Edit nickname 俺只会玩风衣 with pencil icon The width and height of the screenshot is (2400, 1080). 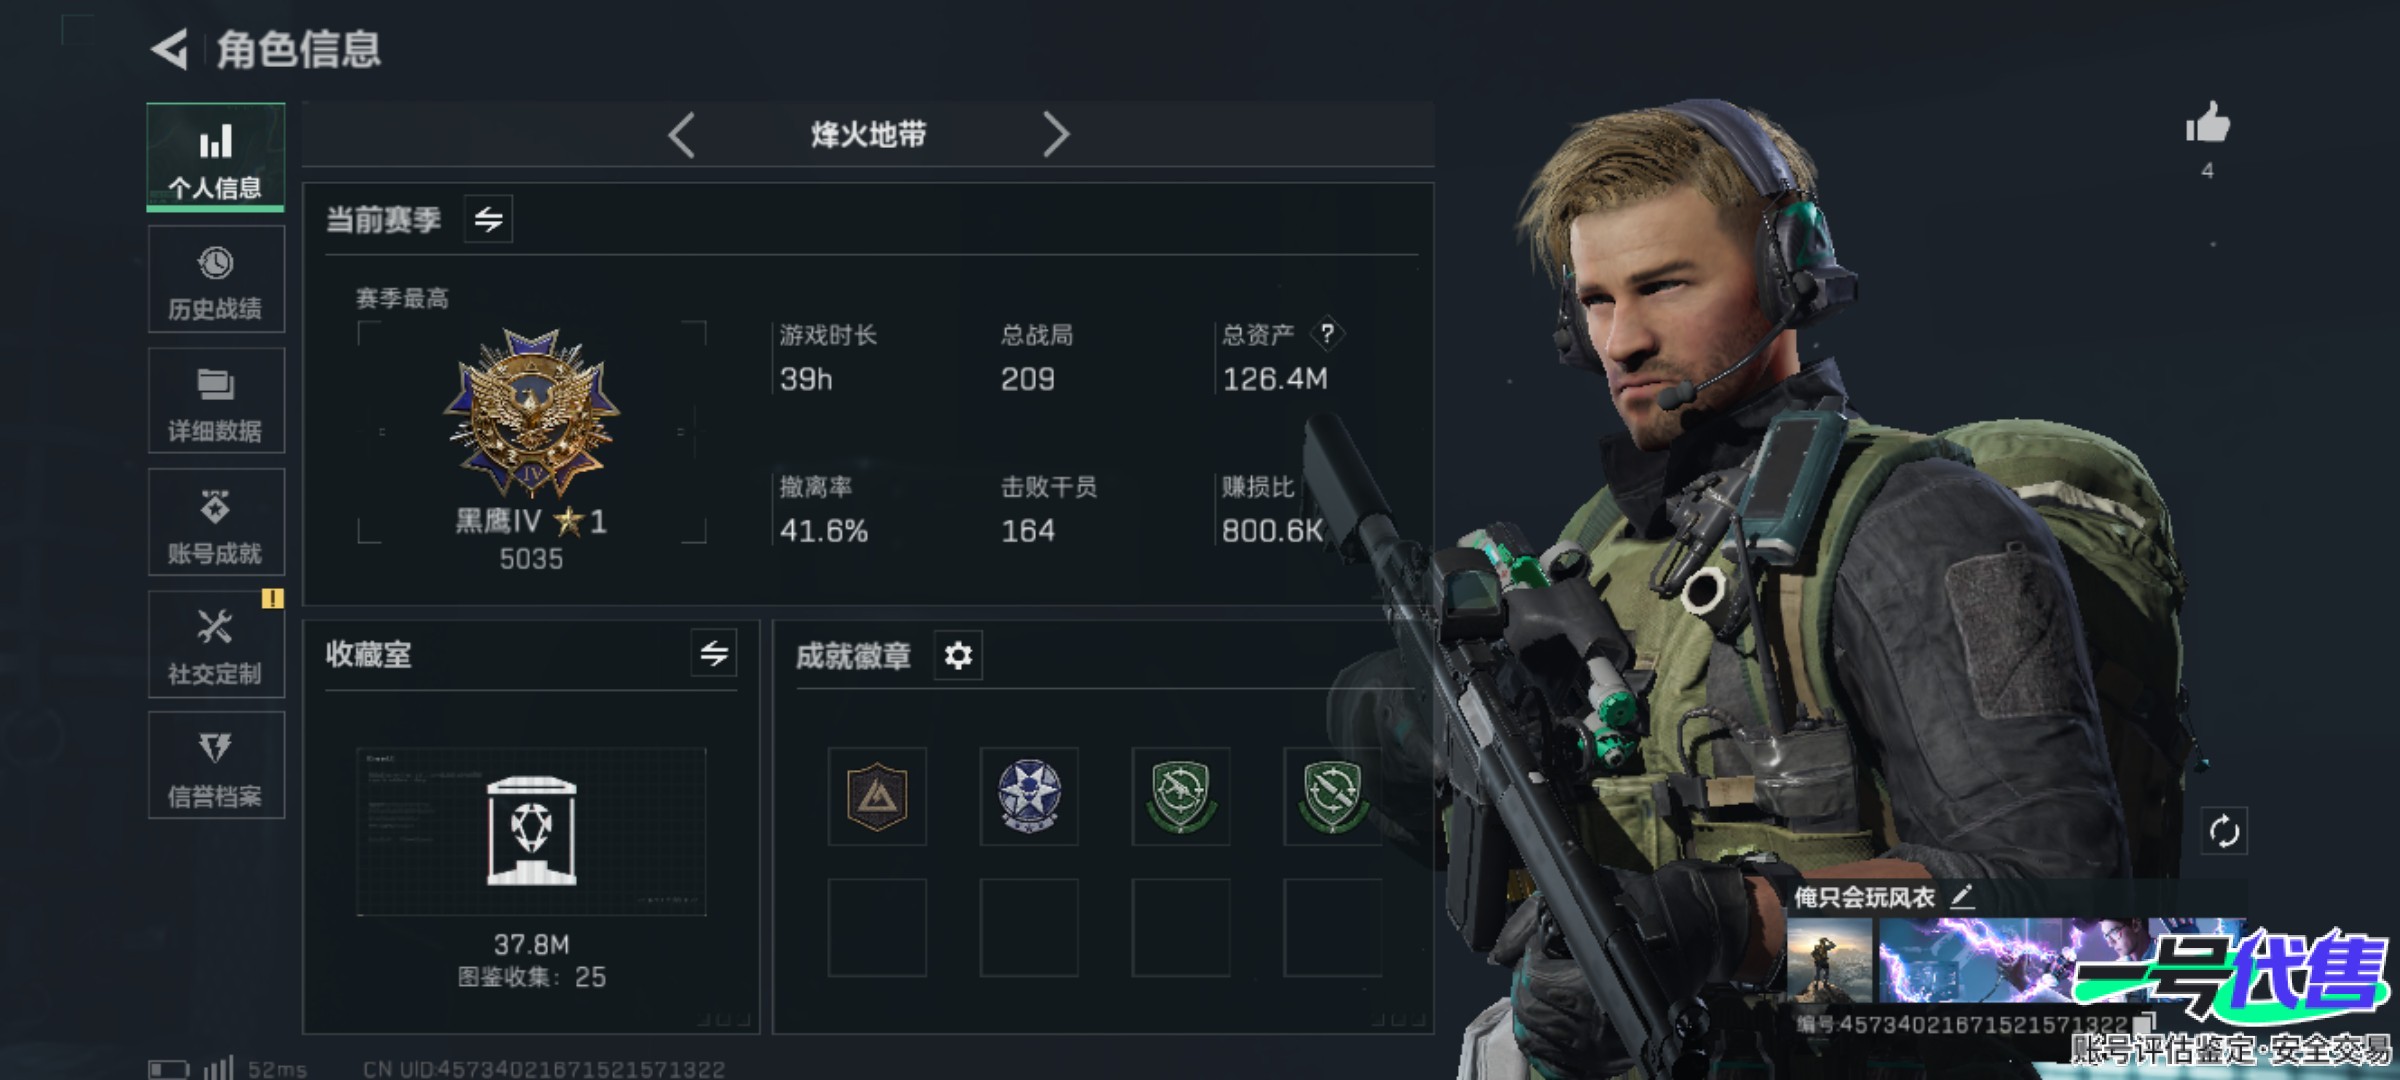click(x=1962, y=896)
